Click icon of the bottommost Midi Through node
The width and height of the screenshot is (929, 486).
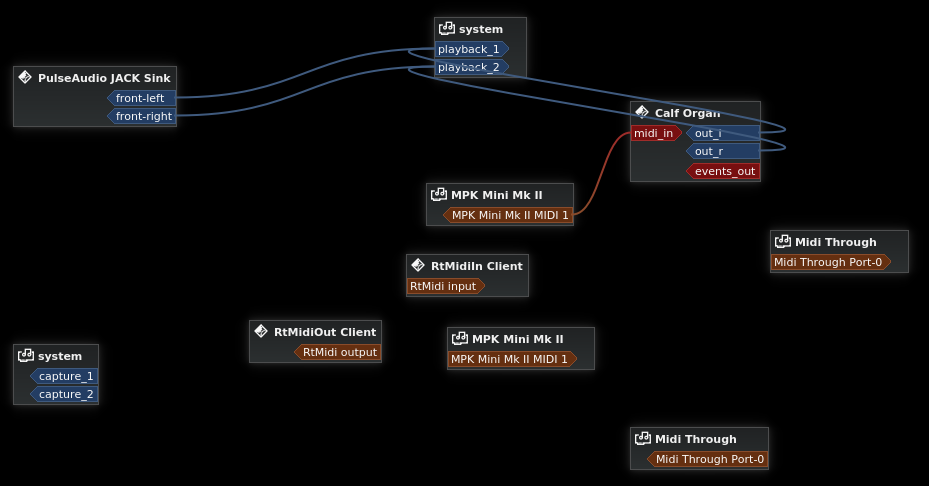pos(643,438)
